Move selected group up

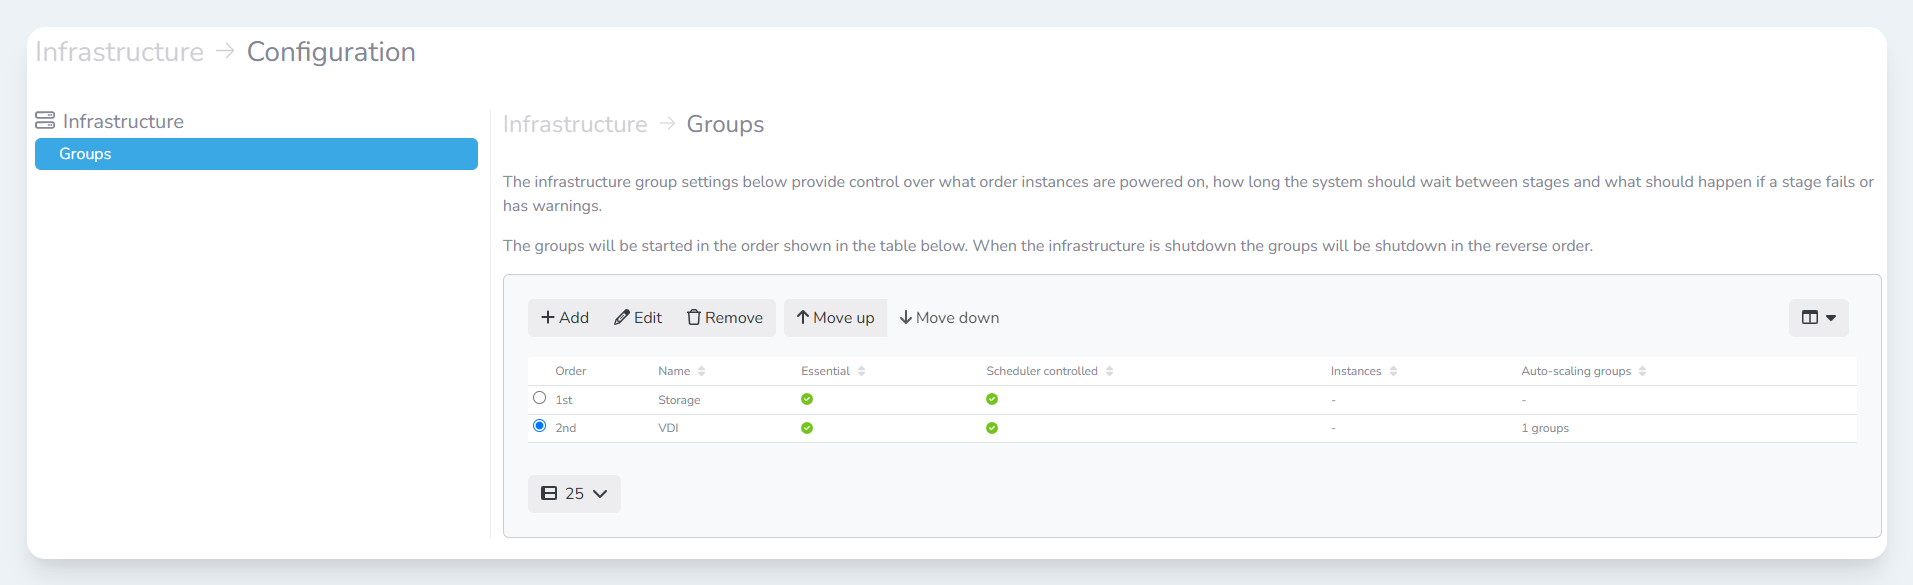click(x=835, y=318)
